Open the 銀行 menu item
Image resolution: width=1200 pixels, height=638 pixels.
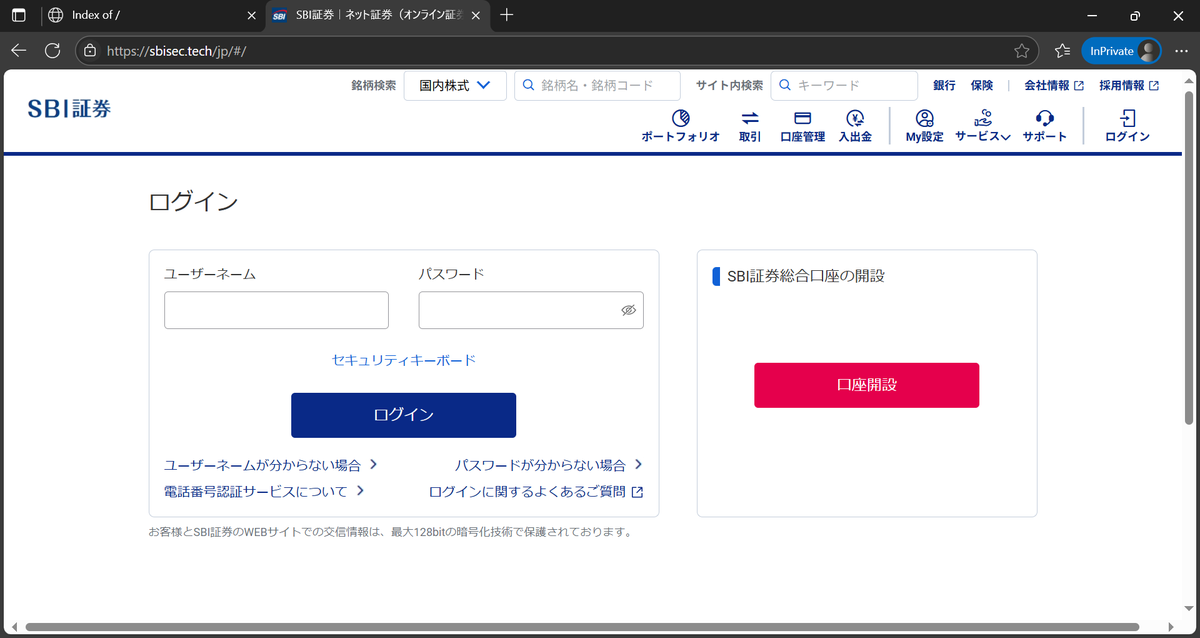pos(944,86)
